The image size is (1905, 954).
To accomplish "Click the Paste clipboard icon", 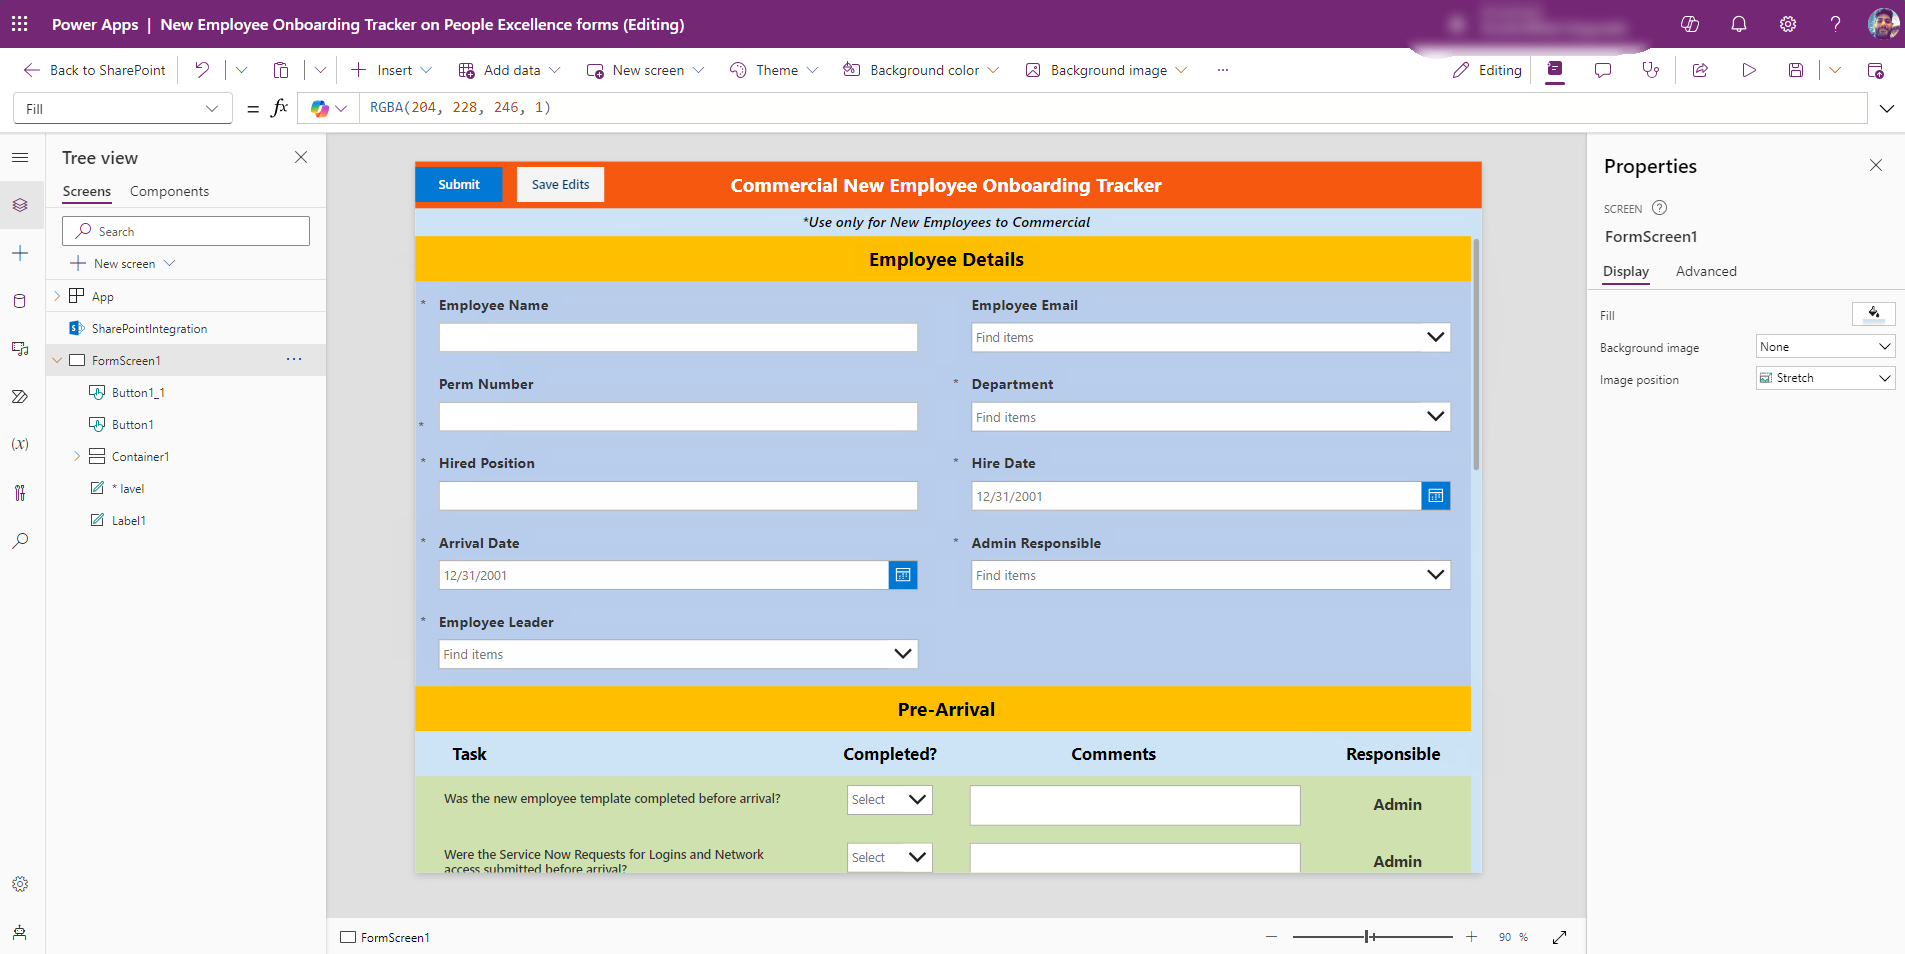I will pos(281,70).
